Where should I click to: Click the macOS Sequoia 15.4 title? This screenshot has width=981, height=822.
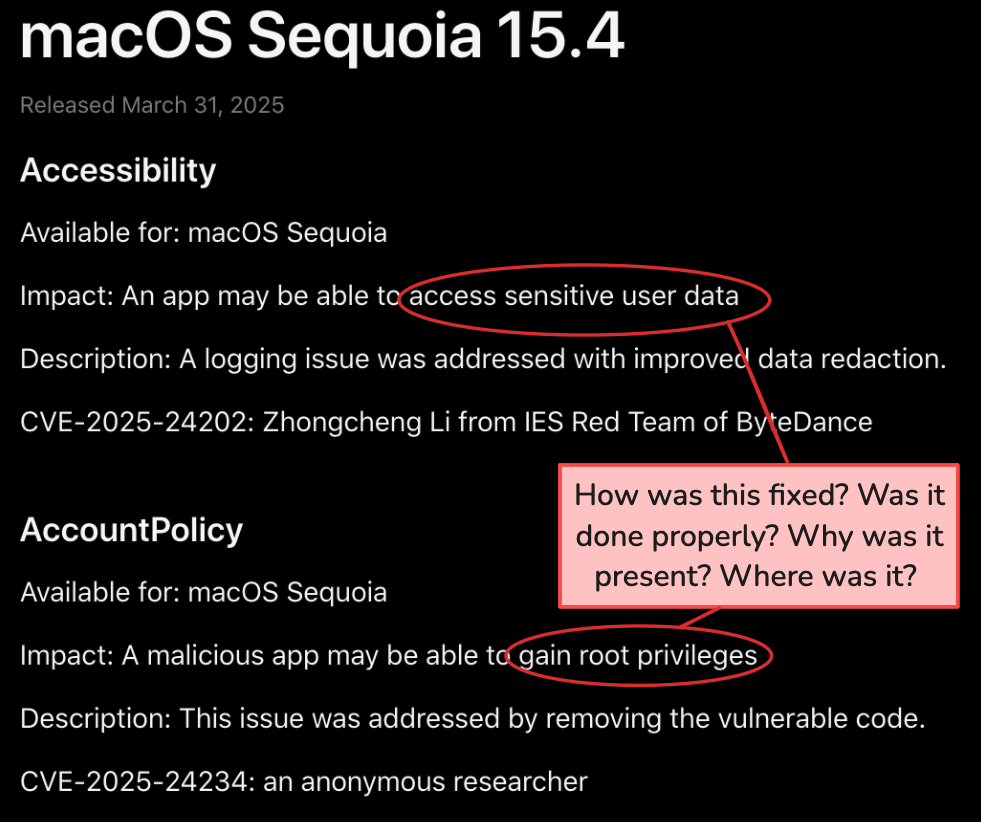tap(322, 36)
